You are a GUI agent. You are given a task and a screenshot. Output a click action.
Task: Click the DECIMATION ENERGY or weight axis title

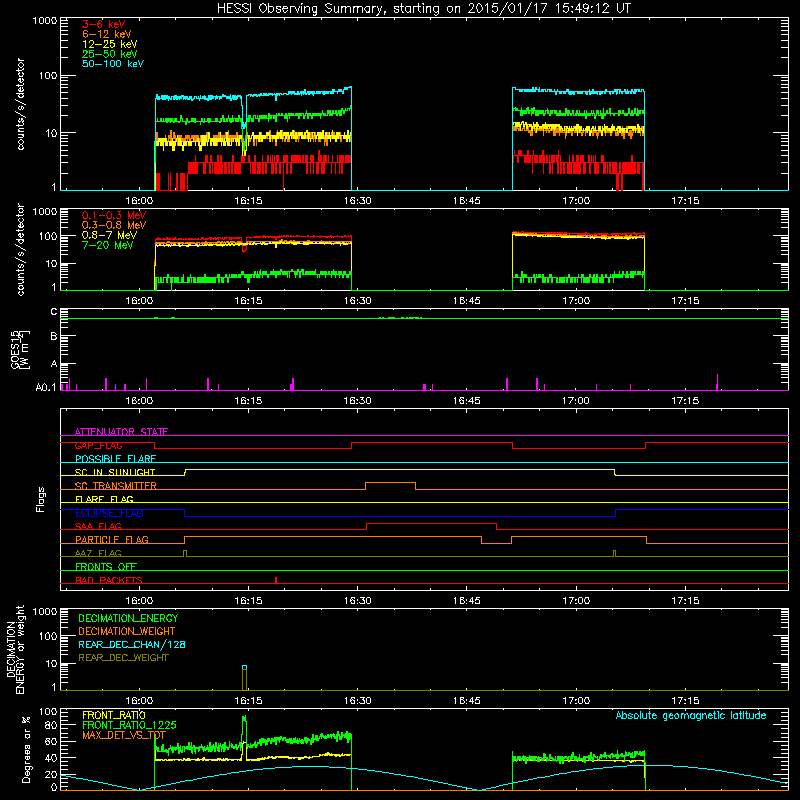(x=15, y=649)
